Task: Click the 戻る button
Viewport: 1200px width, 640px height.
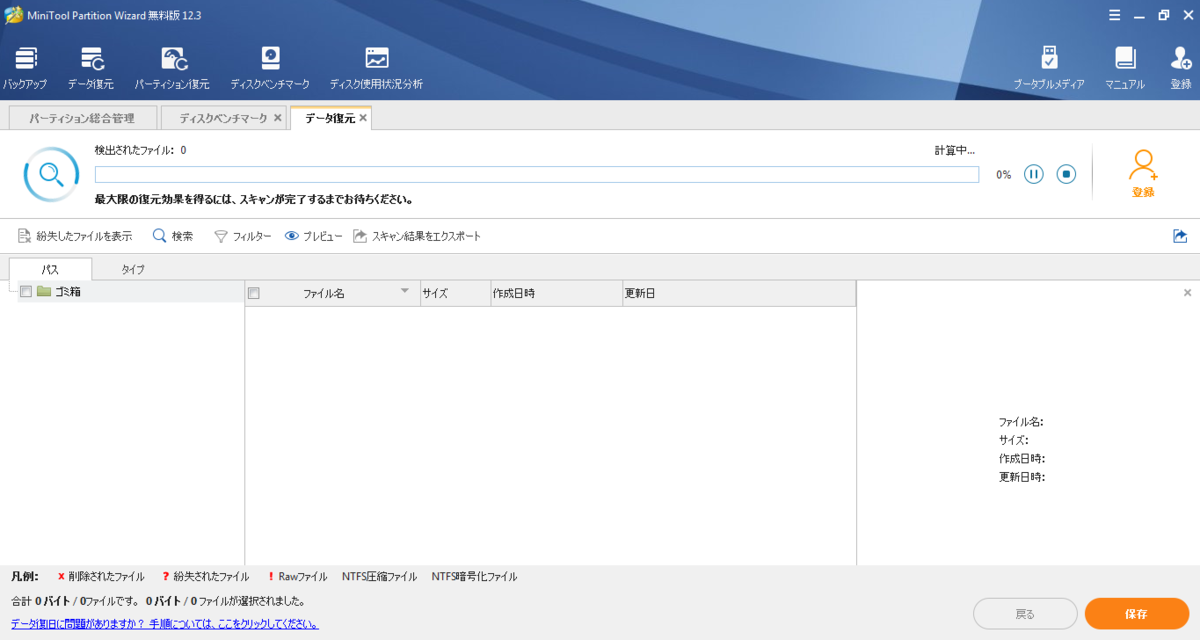Action: pos(1025,614)
